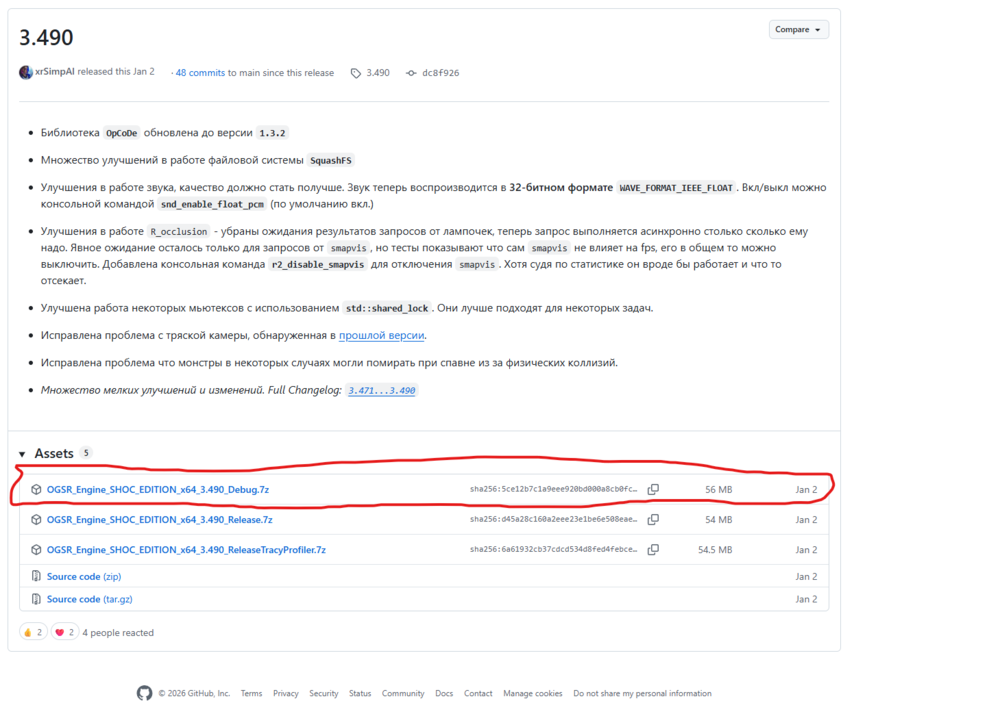Click sha256:5ce12b7c1a9eee920bd000a8cb0fc hash text

point(554,489)
